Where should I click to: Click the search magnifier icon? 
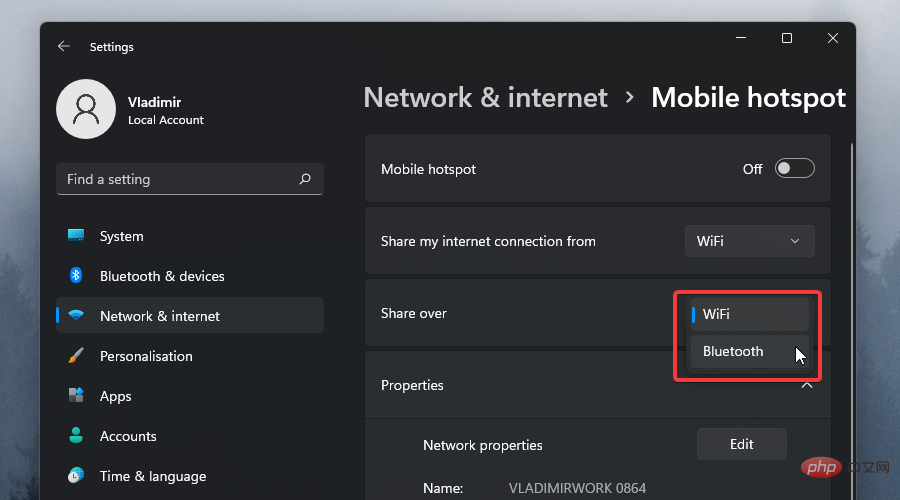point(305,179)
